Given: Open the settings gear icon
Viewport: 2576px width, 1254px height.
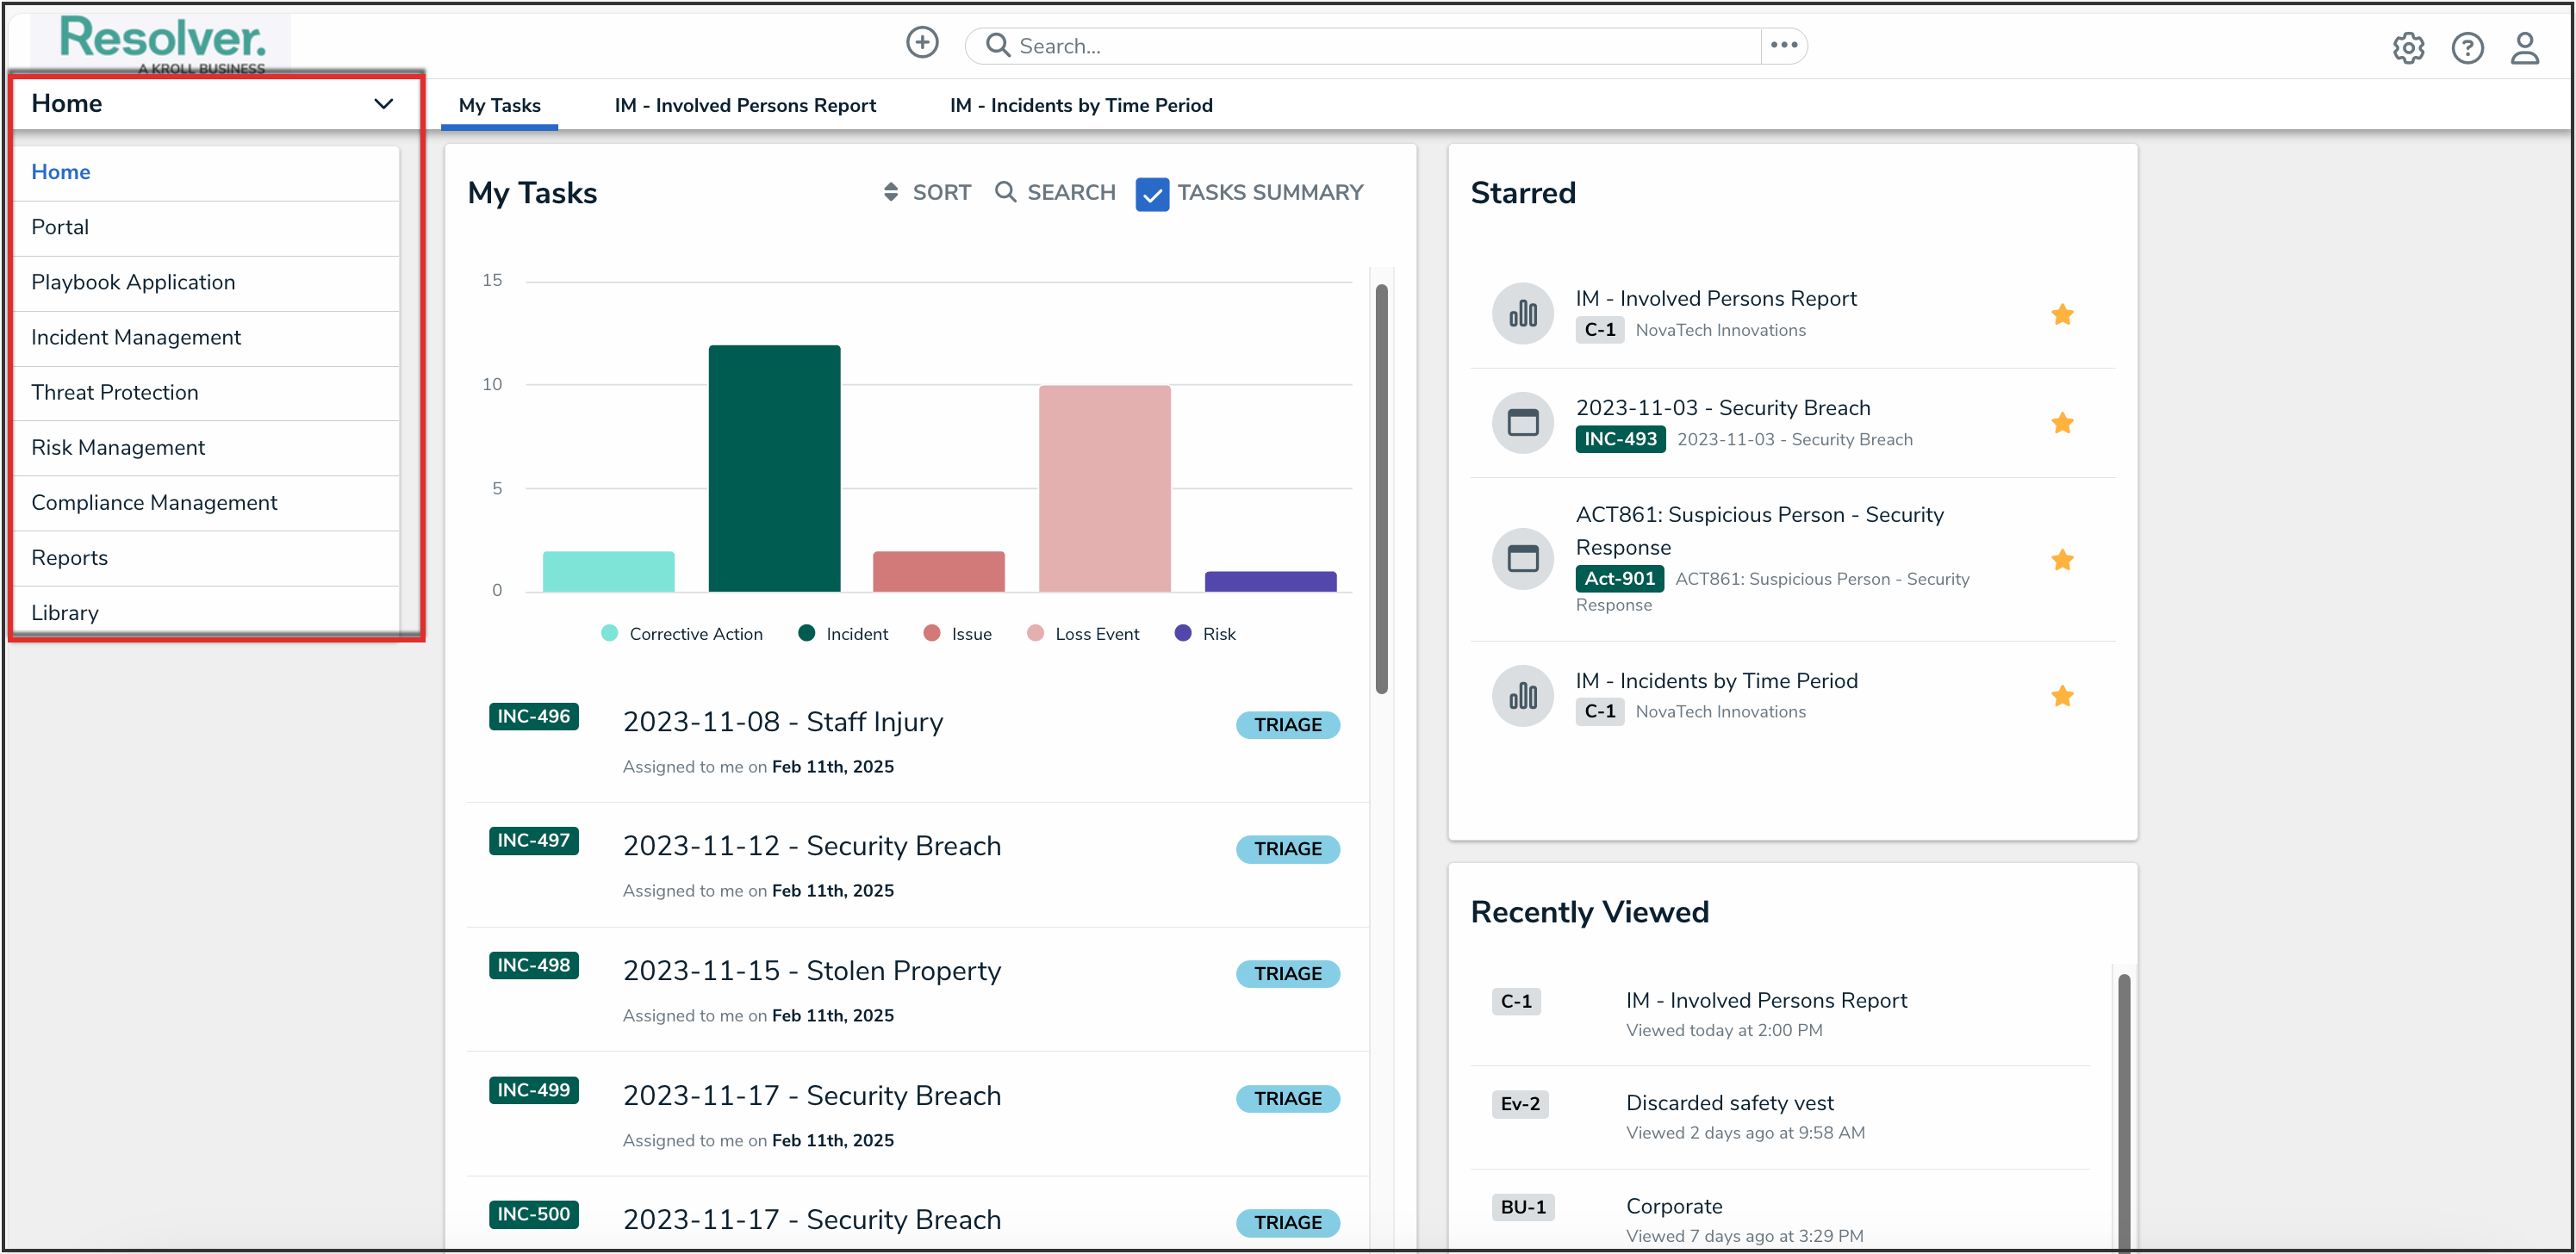Looking at the screenshot, I should pos(2407,47).
